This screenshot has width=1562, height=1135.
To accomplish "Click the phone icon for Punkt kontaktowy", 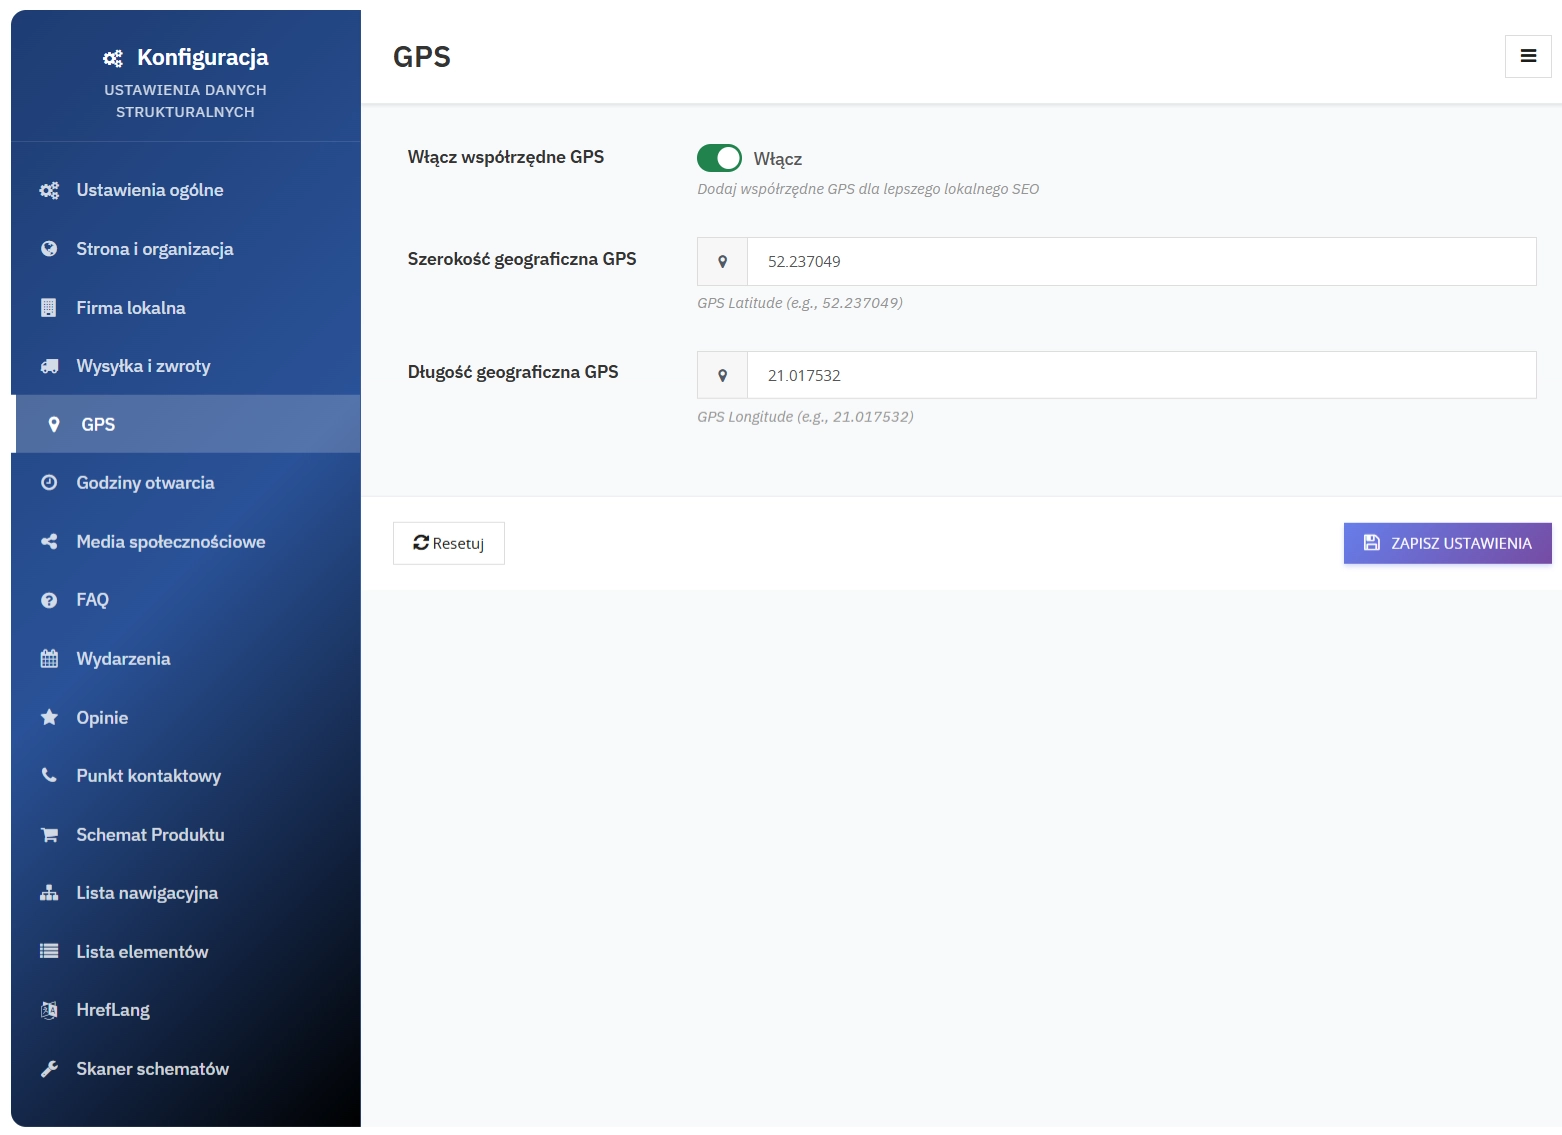I will [x=49, y=775].
